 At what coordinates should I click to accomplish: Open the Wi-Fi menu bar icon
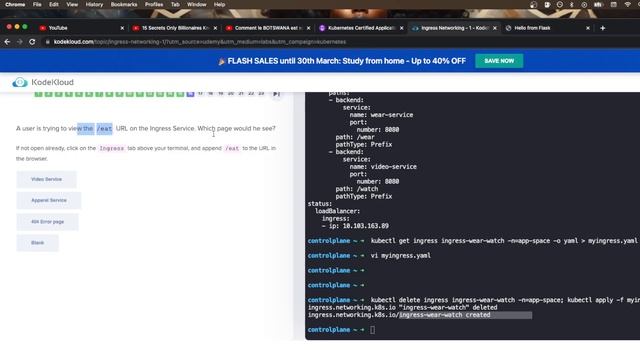tap(628, 4)
